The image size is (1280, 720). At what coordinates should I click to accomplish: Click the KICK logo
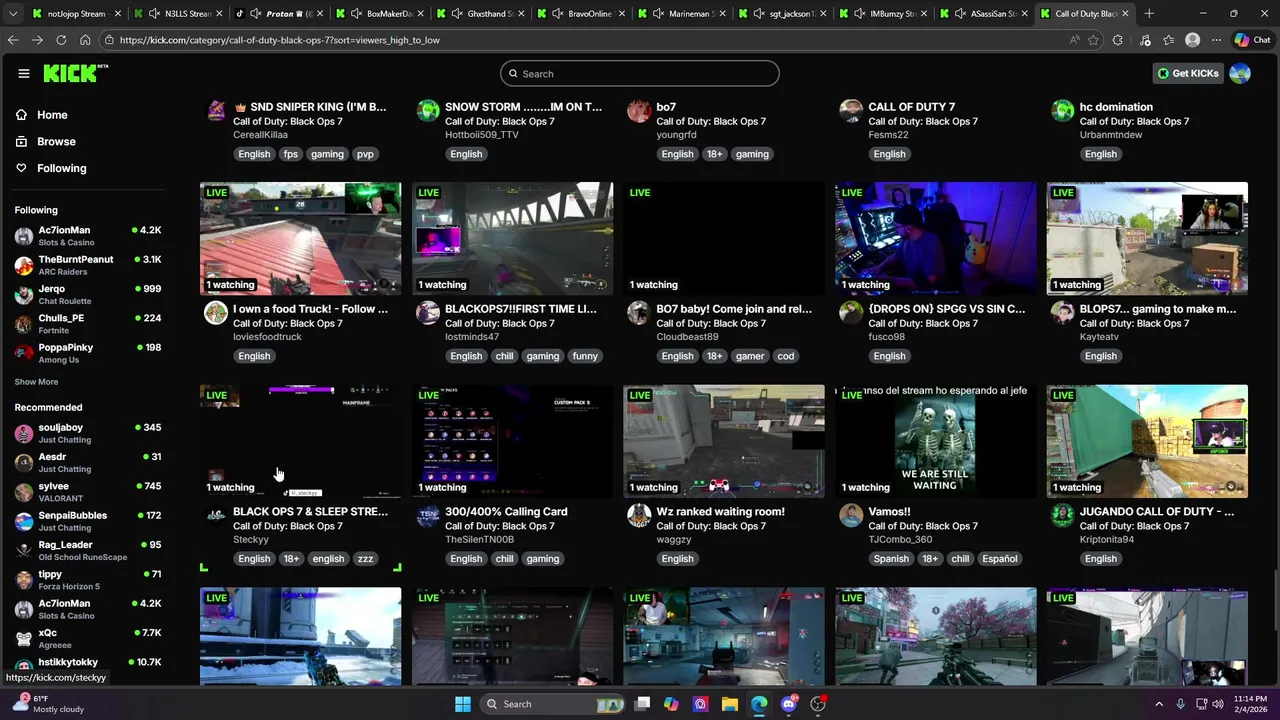pyautogui.click(x=76, y=73)
